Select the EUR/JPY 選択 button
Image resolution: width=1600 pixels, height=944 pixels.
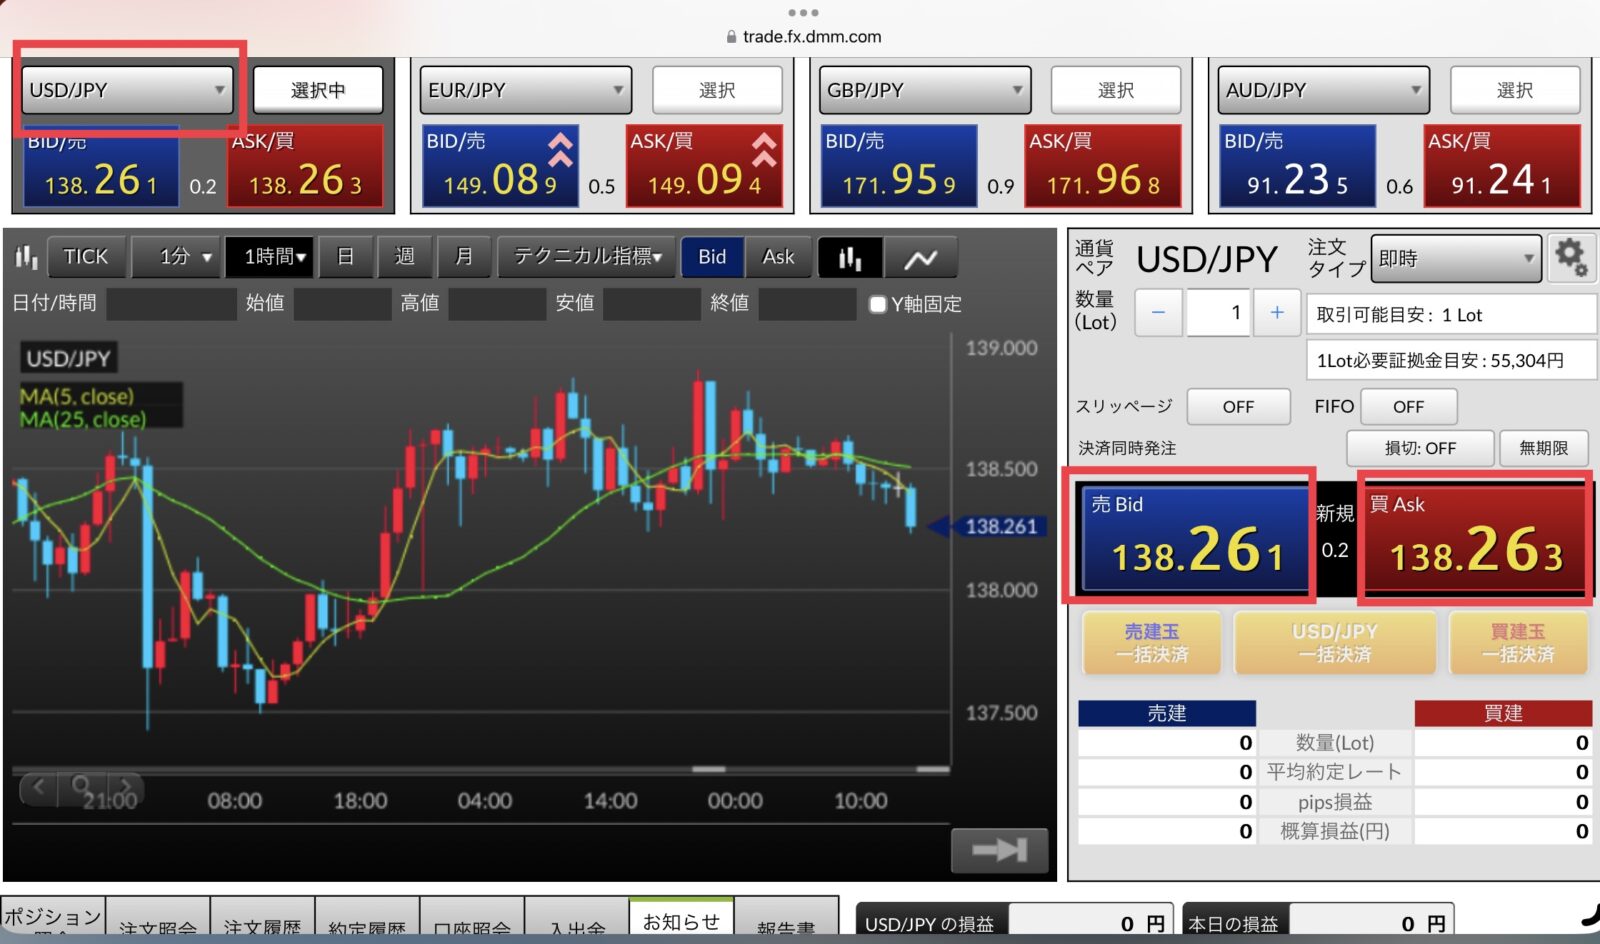(x=717, y=91)
